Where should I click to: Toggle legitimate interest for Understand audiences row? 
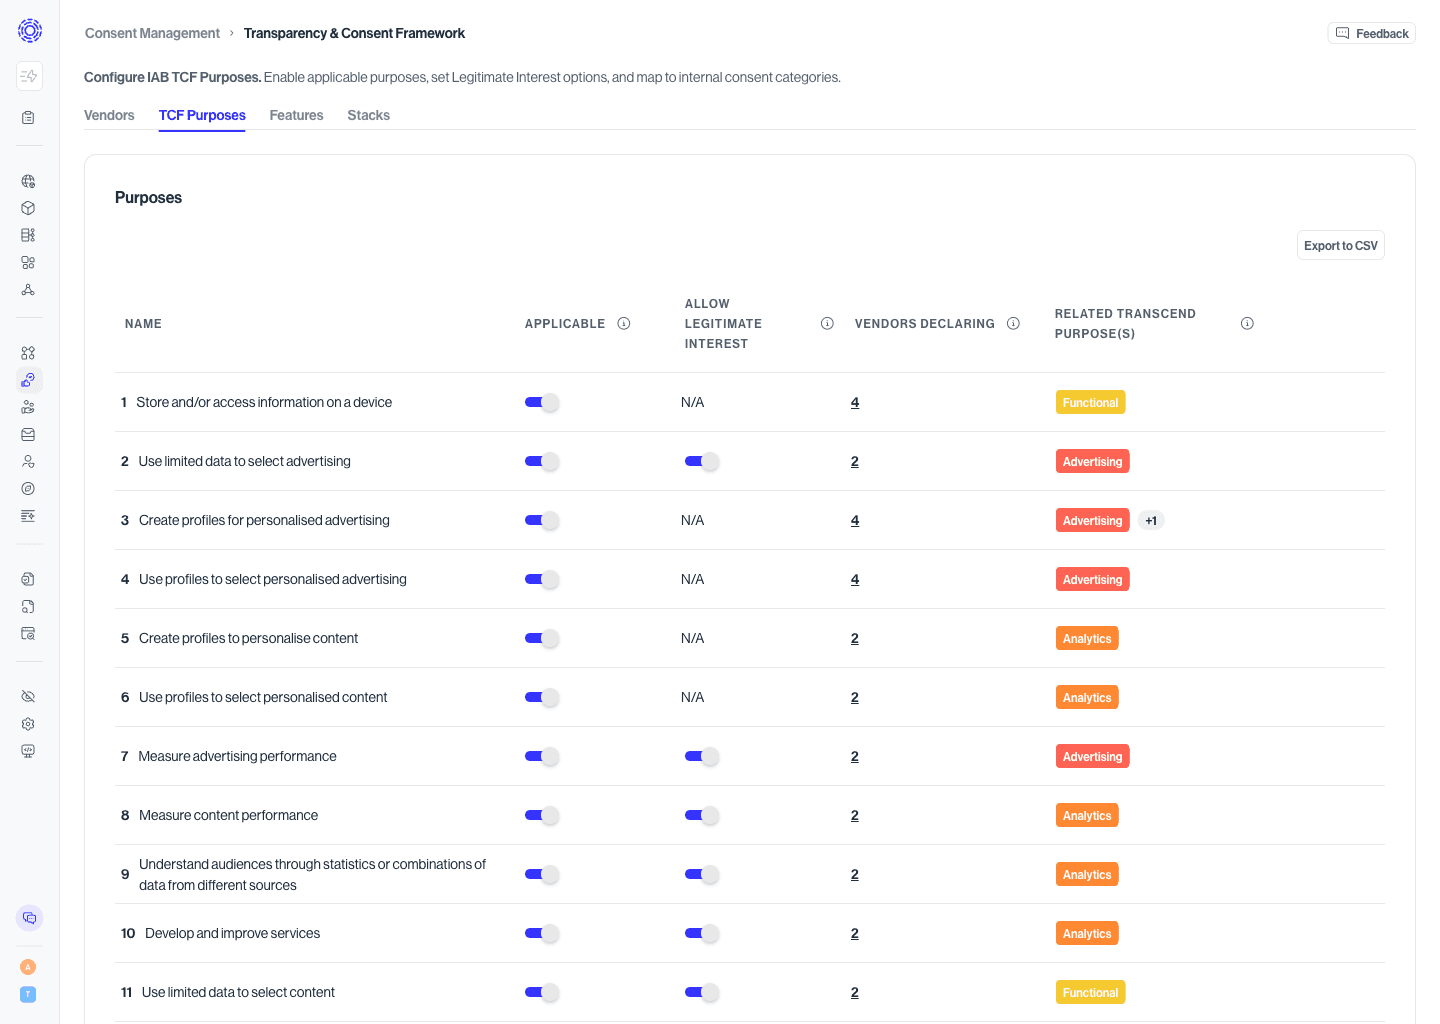702,875
